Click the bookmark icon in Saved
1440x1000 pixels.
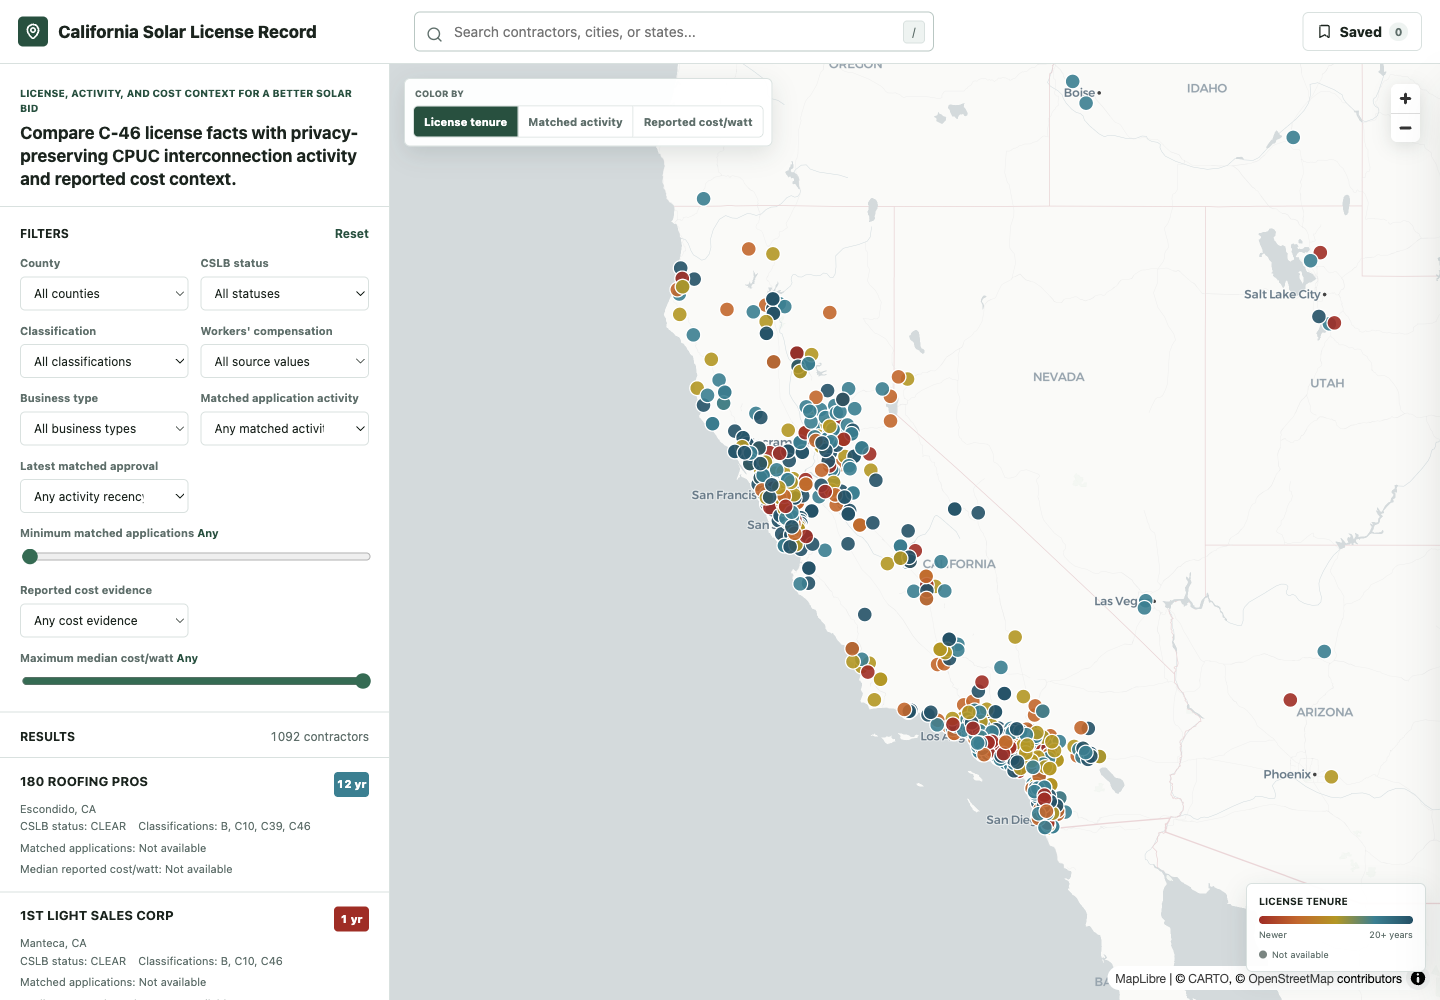pyautogui.click(x=1324, y=32)
